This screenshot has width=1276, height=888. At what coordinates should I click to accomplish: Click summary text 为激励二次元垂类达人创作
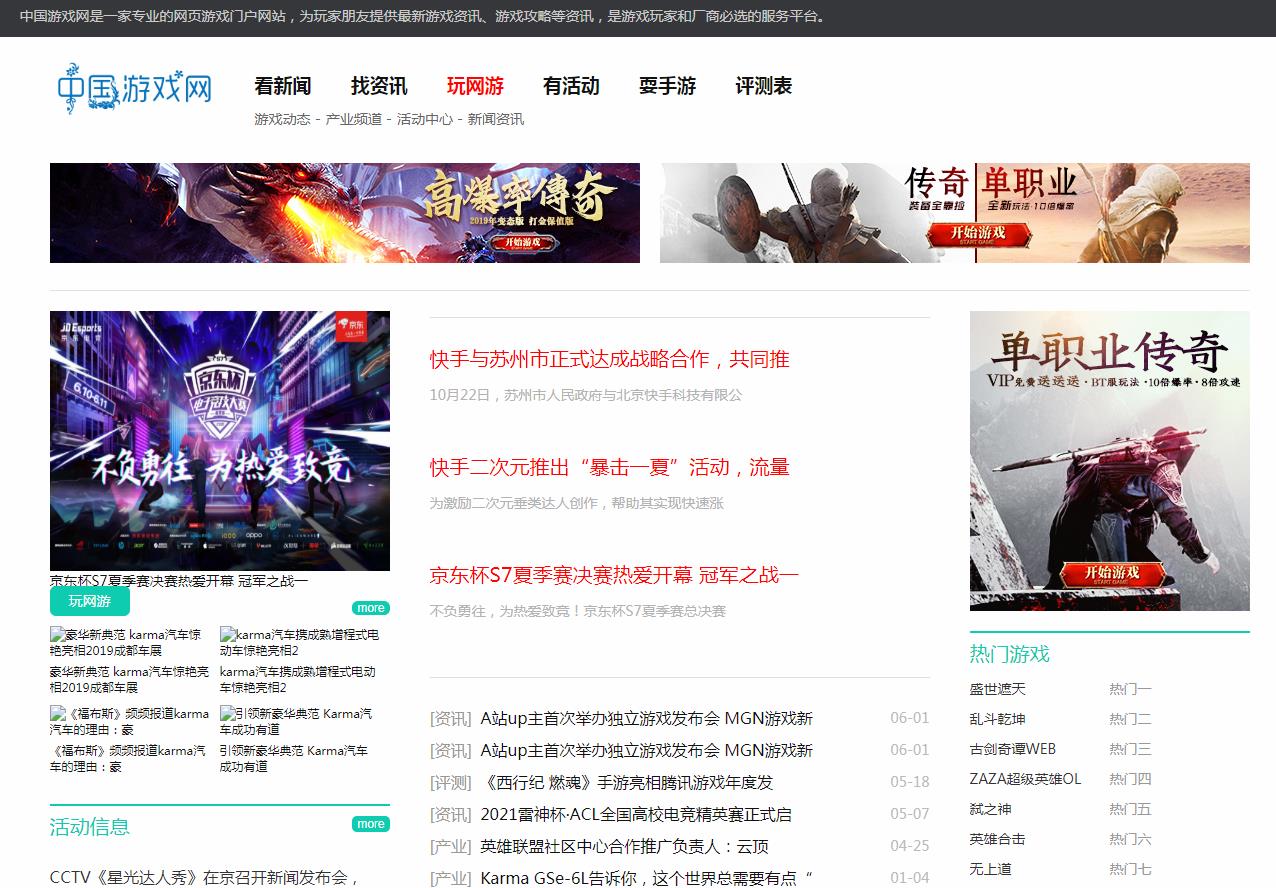click(x=577, y=503)
